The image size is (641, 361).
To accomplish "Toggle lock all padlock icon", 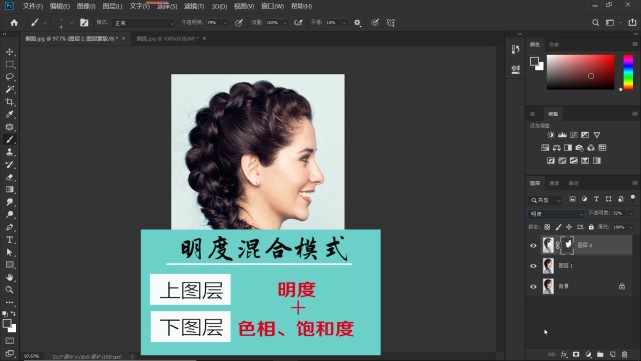I will (x=591, y=227).
